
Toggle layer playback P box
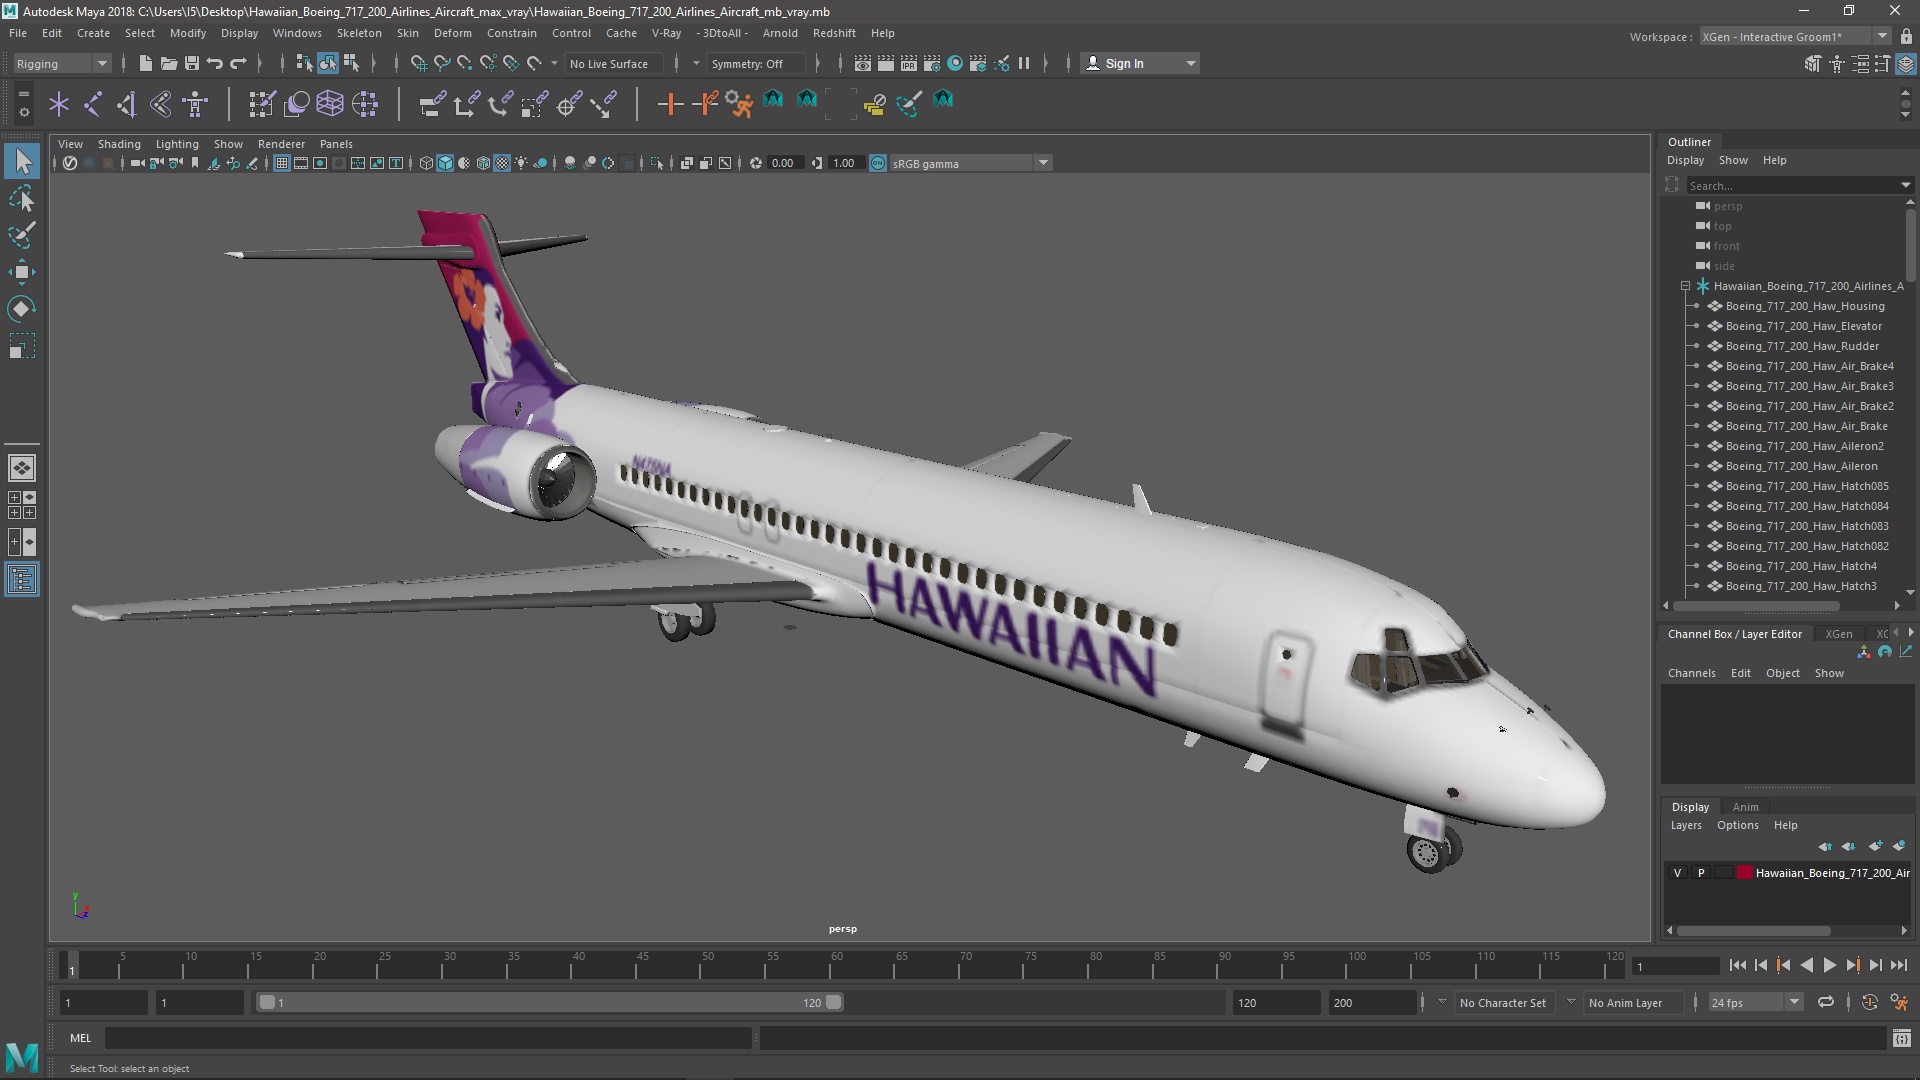point(1700,873)
